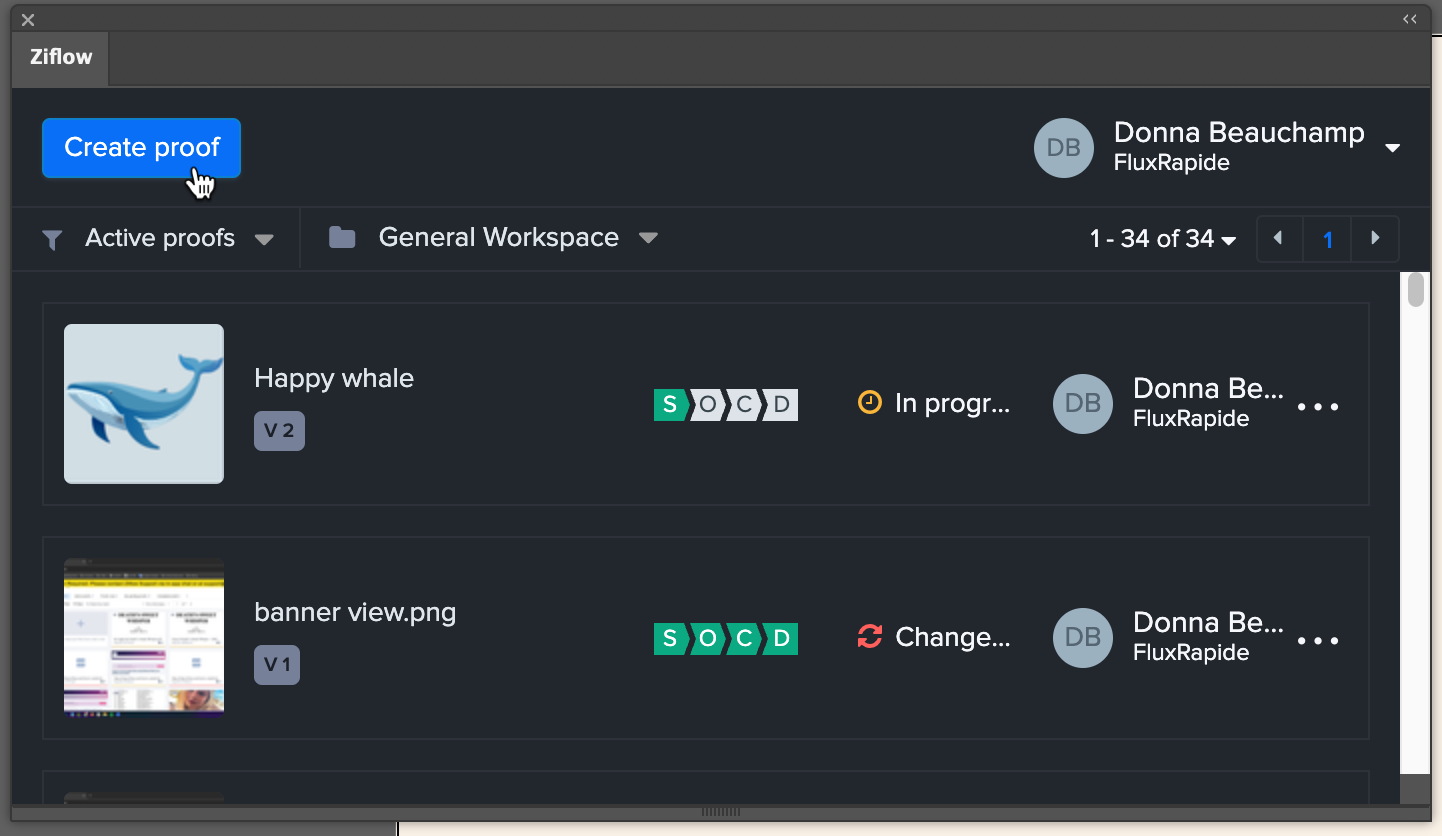This screenshot has height=836, width=1442.
Task: Open more options for Happy whale proof
Action: tap(1318, 407)
